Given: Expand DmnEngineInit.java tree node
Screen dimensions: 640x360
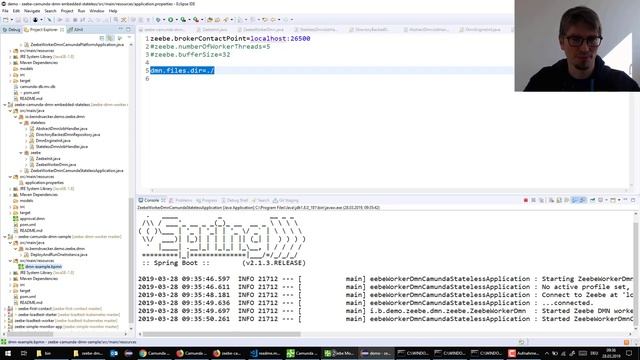Looking at the screenshot, I should [x=27, y=140].
